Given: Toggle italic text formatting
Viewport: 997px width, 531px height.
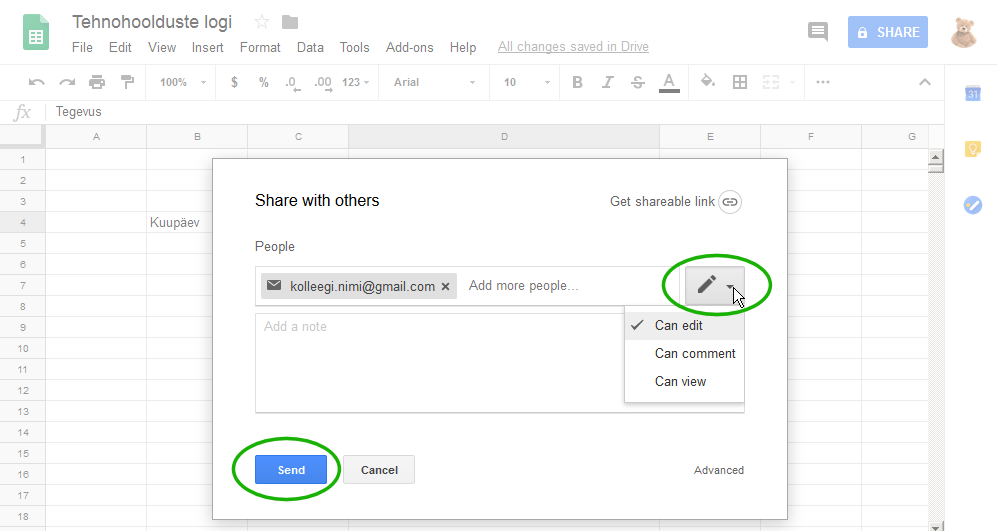Looking at the screenshot, I should pyautogui.click(x=608, y=82).
